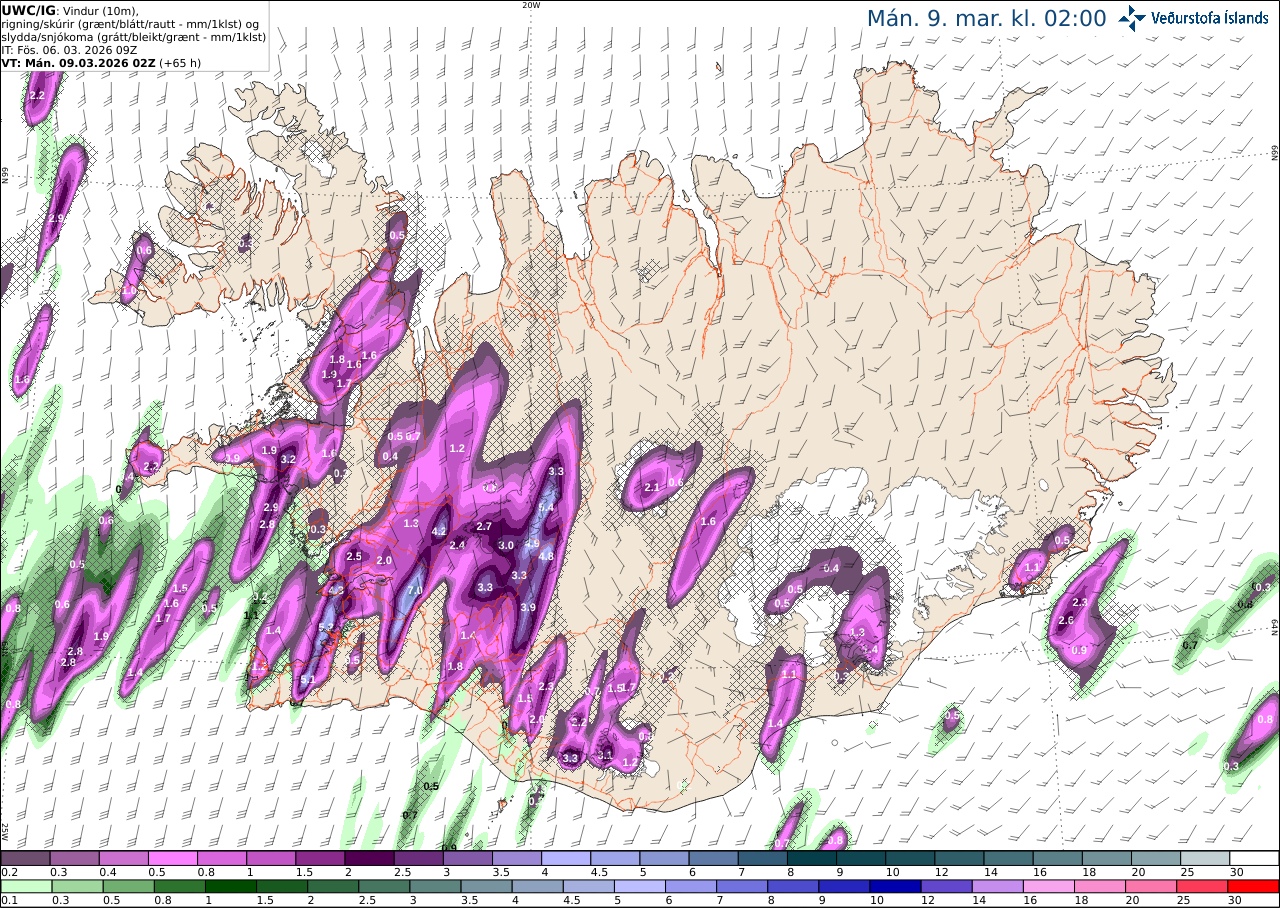The image size is (1280, 908).
Task: Click the 4.2 precipitation value on map
Action: click(x=438, y=532)
